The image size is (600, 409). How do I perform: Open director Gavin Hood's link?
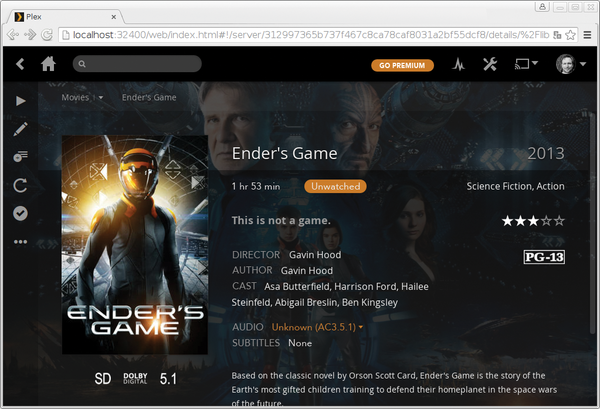pos(315,255)
